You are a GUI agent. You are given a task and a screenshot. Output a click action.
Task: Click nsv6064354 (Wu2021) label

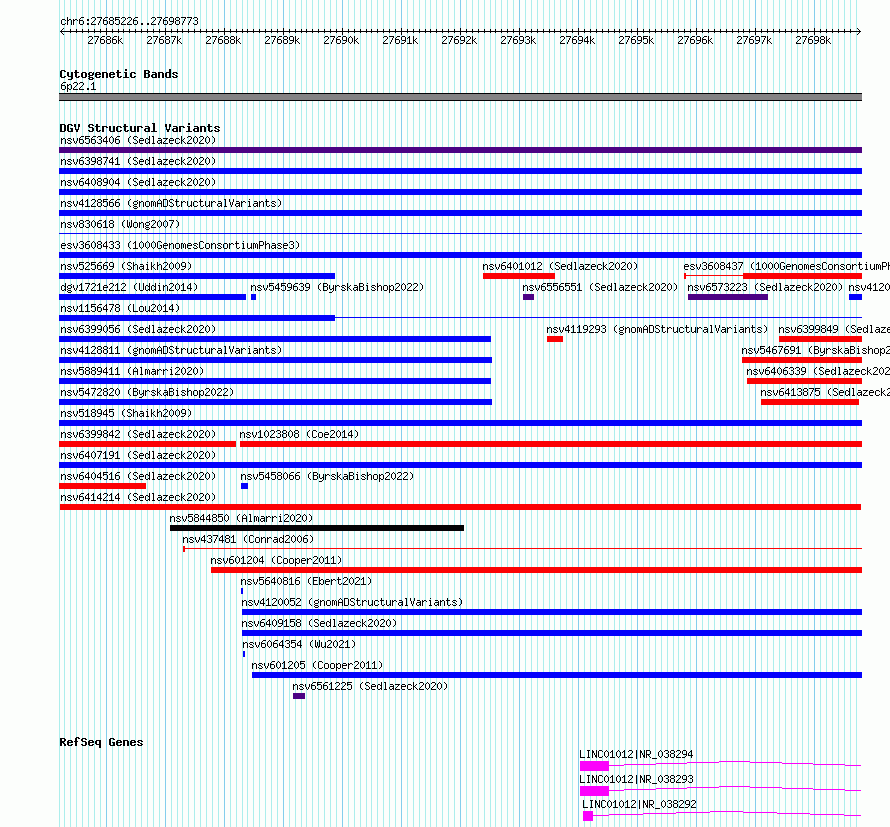click(x=299, y=644)
